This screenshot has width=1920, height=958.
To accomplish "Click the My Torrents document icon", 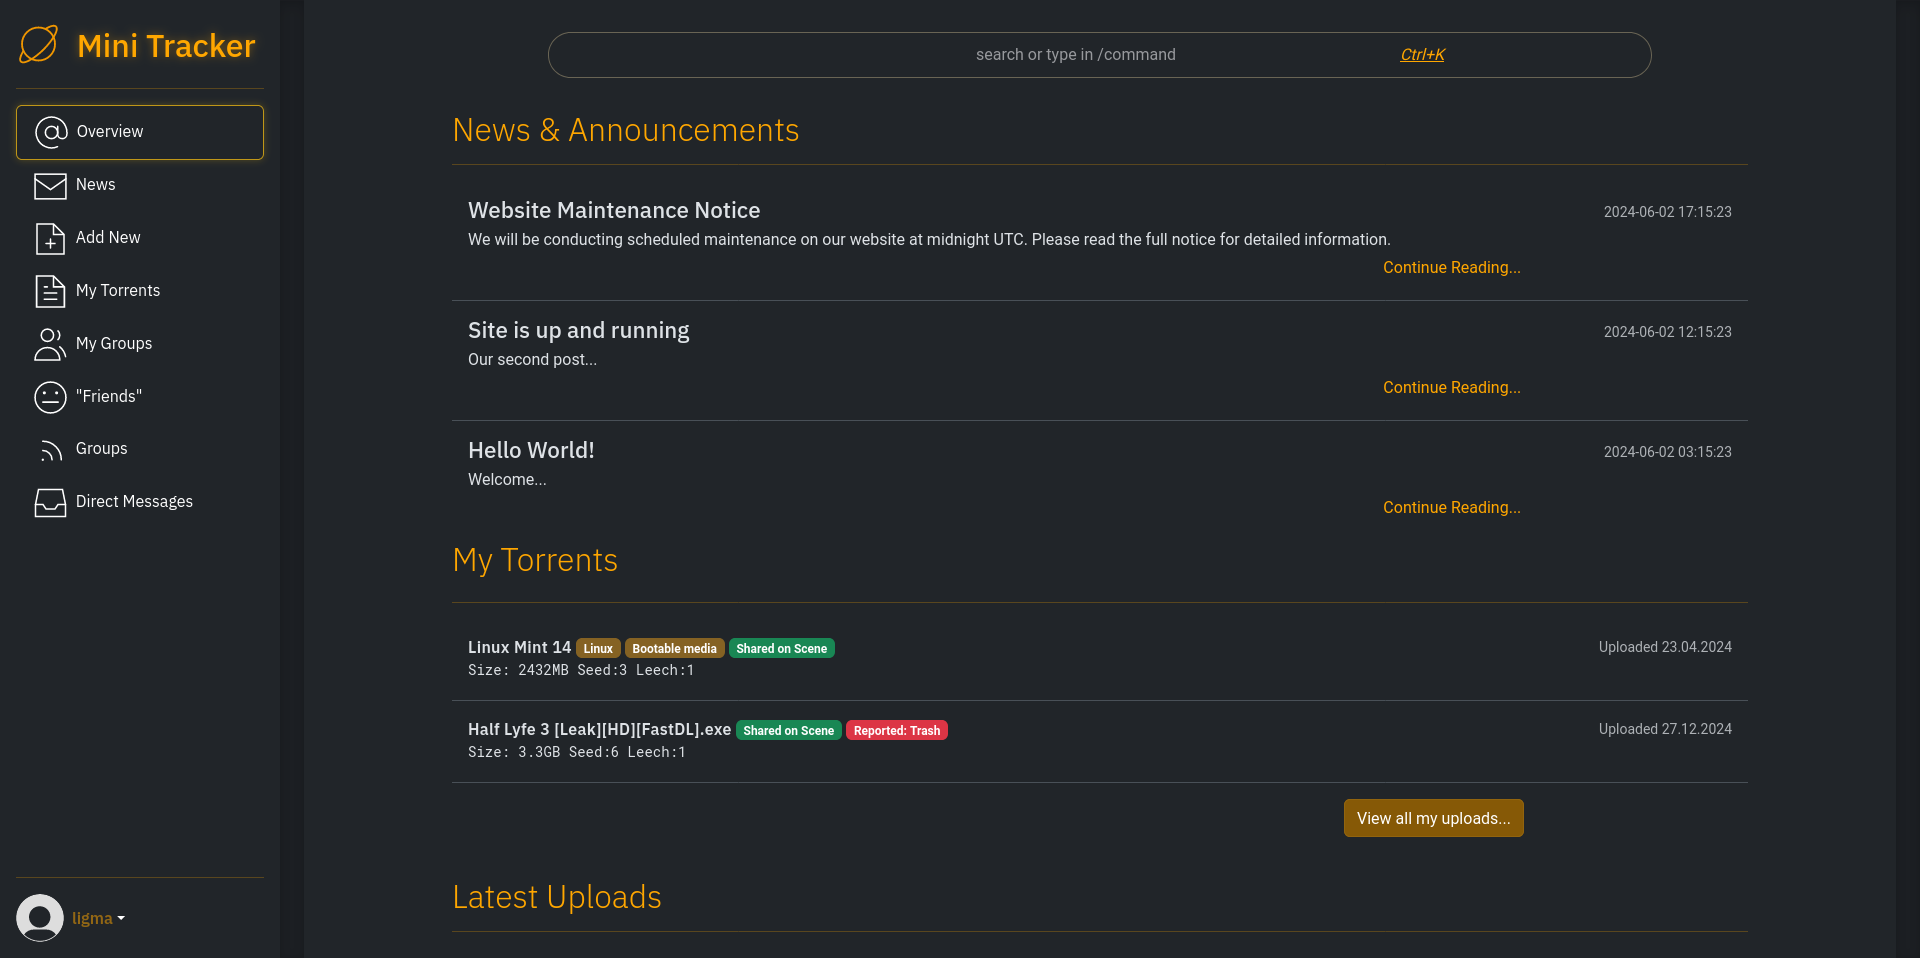I will click(50, 291).
